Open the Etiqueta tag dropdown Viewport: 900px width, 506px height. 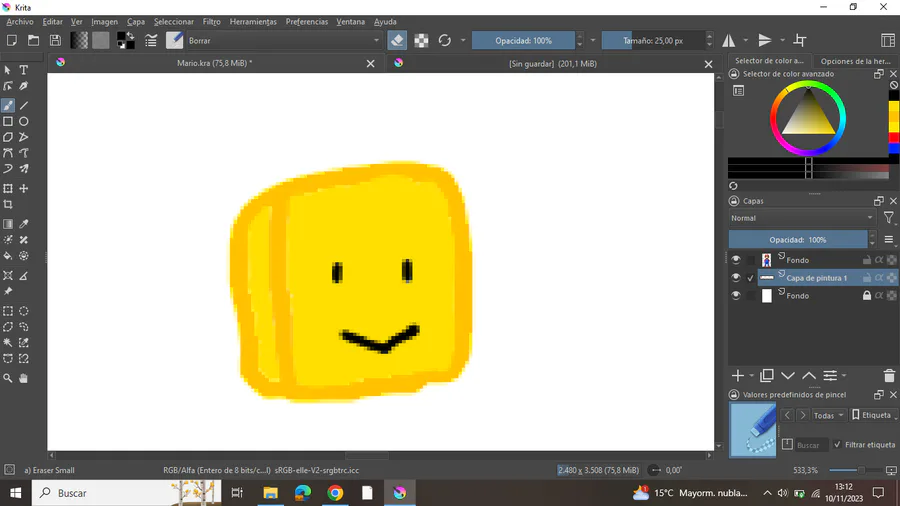coord(872,415)
